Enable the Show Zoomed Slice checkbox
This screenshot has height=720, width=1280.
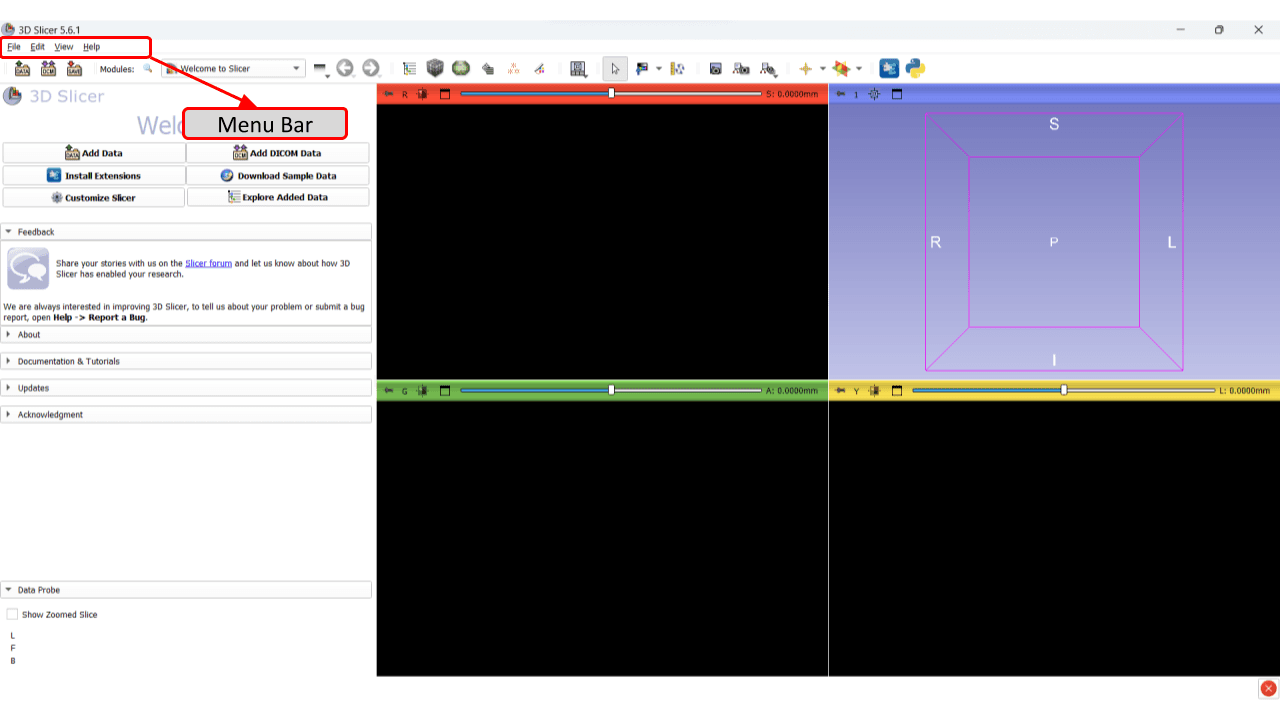click(12, 614)
